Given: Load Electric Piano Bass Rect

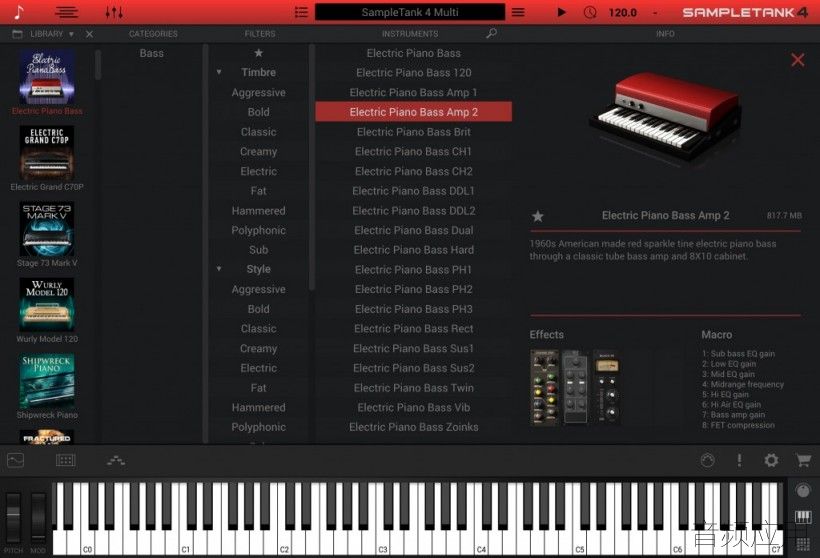Looking at the screenshot, I should (x=414, y=328).
